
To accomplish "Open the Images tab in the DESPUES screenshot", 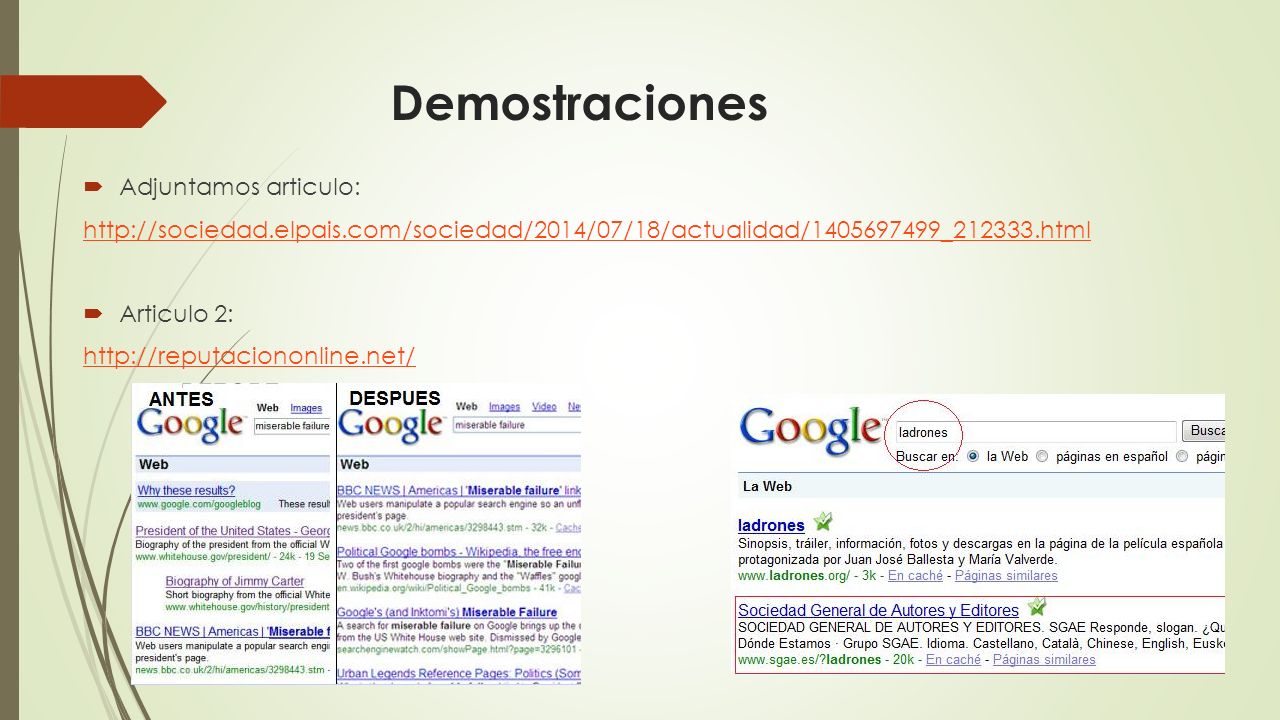I will pos(504,407).
